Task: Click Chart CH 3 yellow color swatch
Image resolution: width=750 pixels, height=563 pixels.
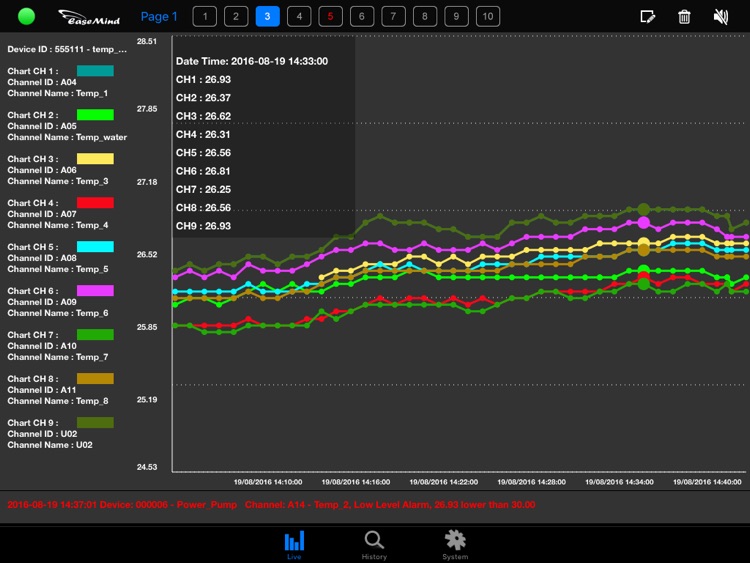Action: [95, 159]
